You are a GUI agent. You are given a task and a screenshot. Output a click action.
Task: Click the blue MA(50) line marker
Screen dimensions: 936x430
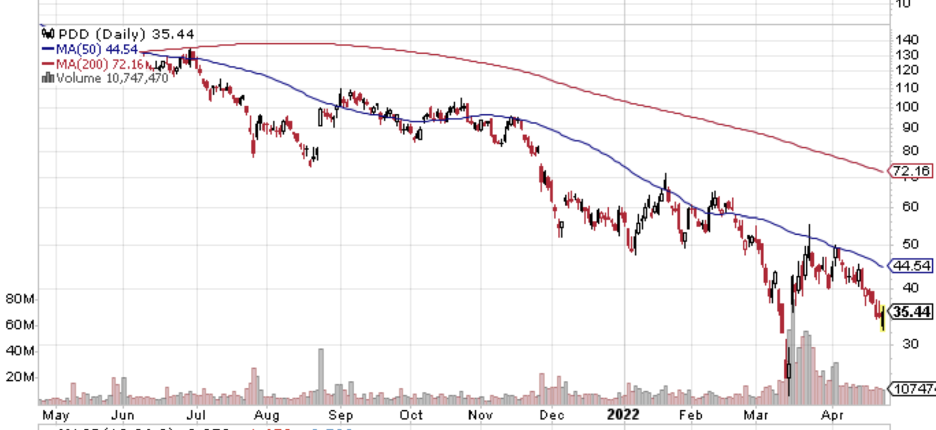(x=48, y=50)
